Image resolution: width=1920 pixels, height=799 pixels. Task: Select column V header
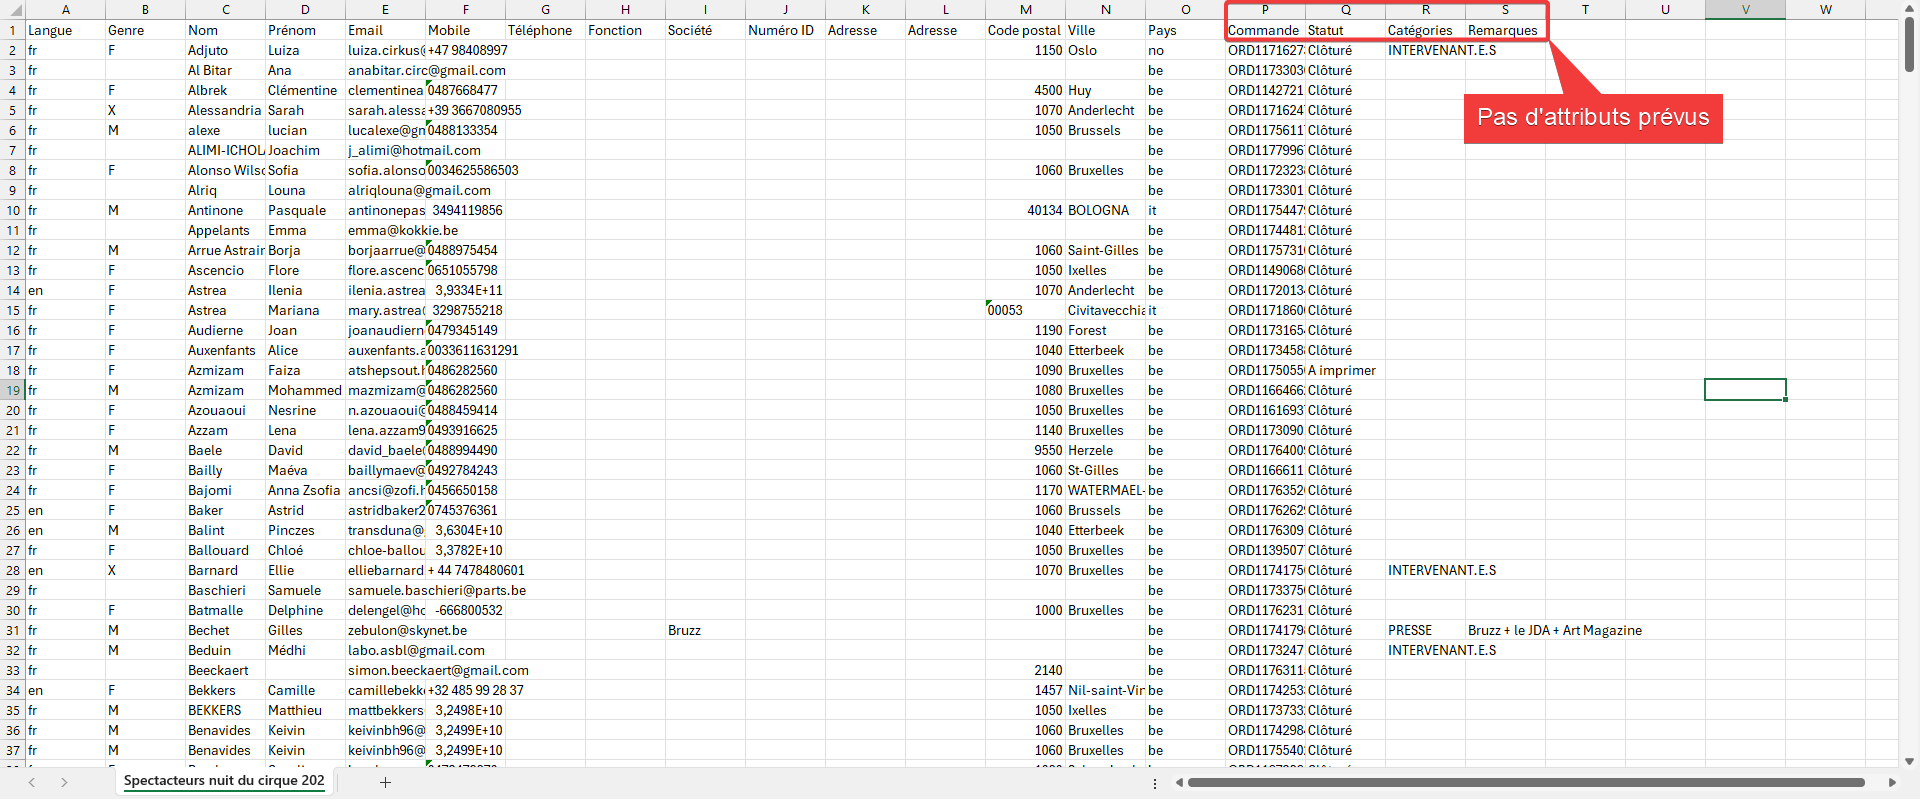[1745, 10]
